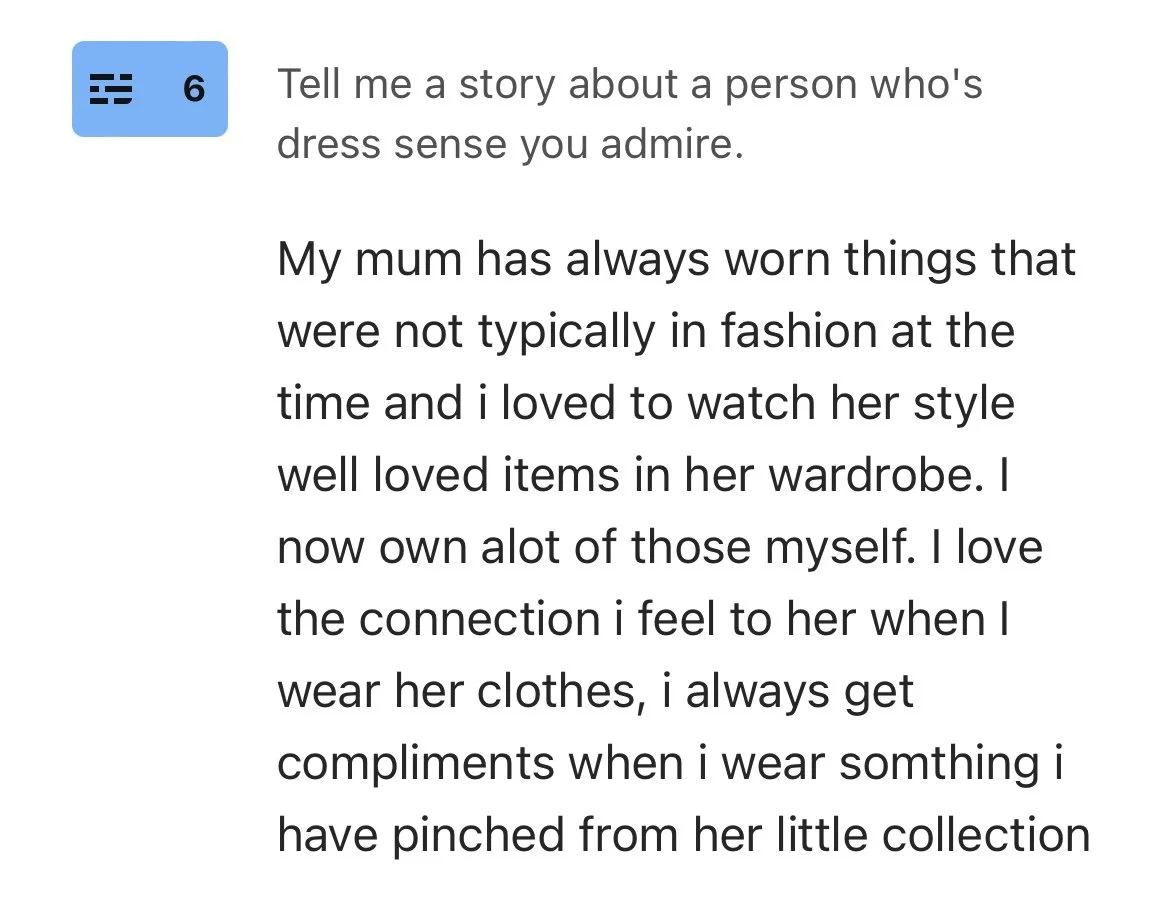Image resolution: width=1170 pixels, height=905 pixels.
Task: Click the line starting "wear her clothes"
Action: [595, 691]
